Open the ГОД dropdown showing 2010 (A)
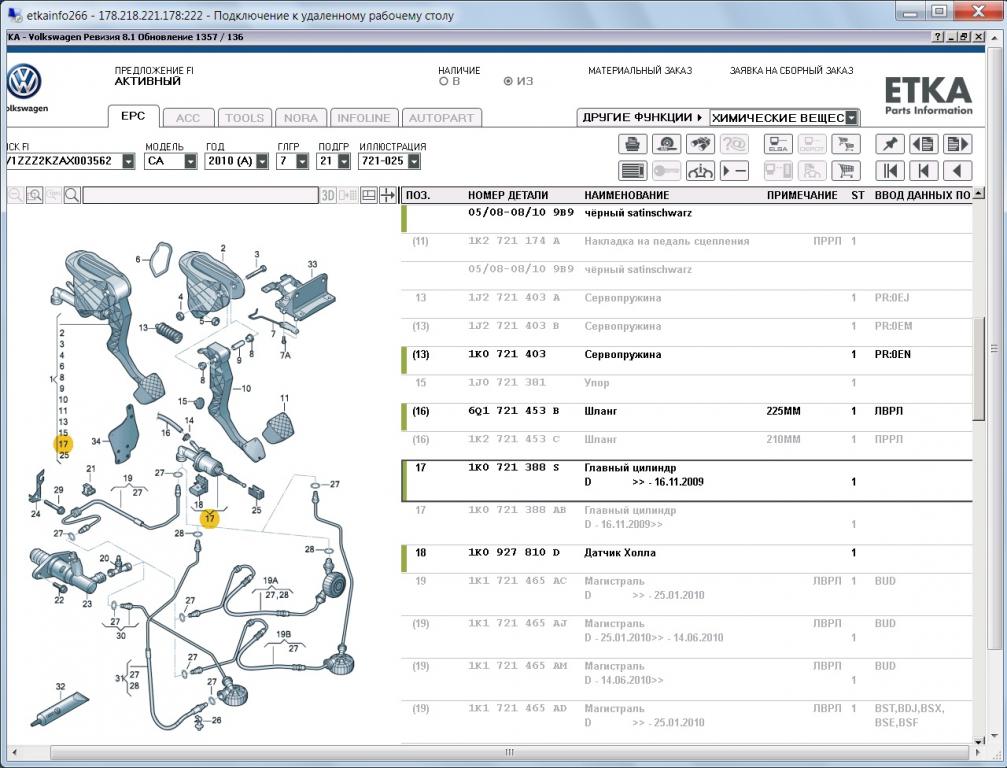The height and width of the screenshot is (768, 1007). click(262, 161)
